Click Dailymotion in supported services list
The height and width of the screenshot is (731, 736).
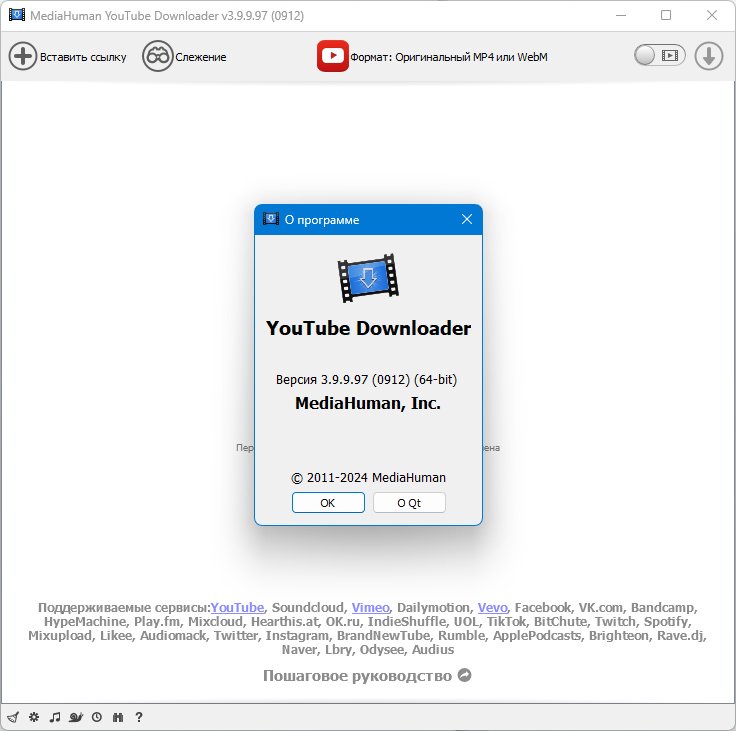(433, 608)
